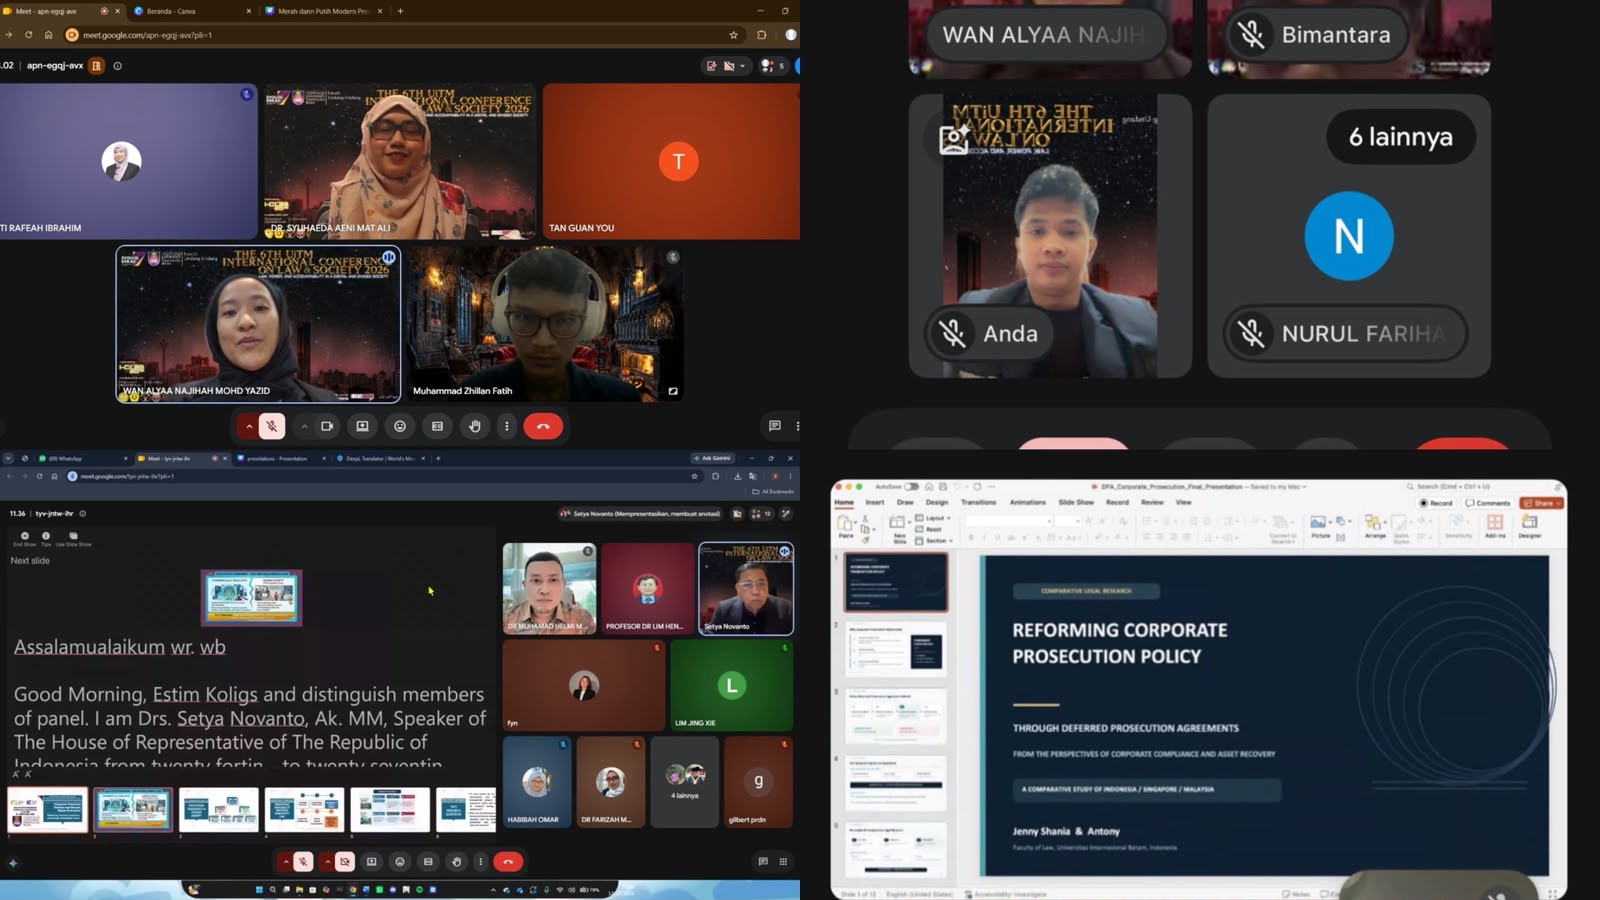Expand the Section dropdown in PowerPoint

932,540
